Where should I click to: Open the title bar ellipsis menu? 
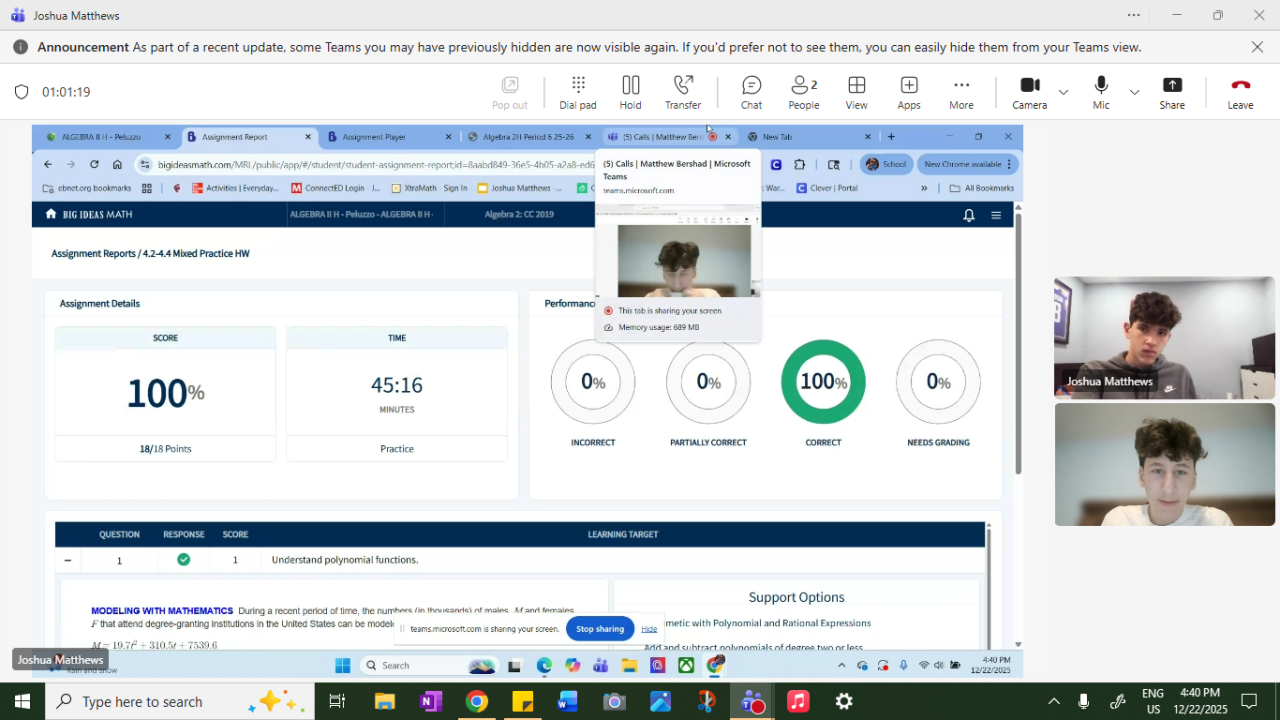(1133, 15)
